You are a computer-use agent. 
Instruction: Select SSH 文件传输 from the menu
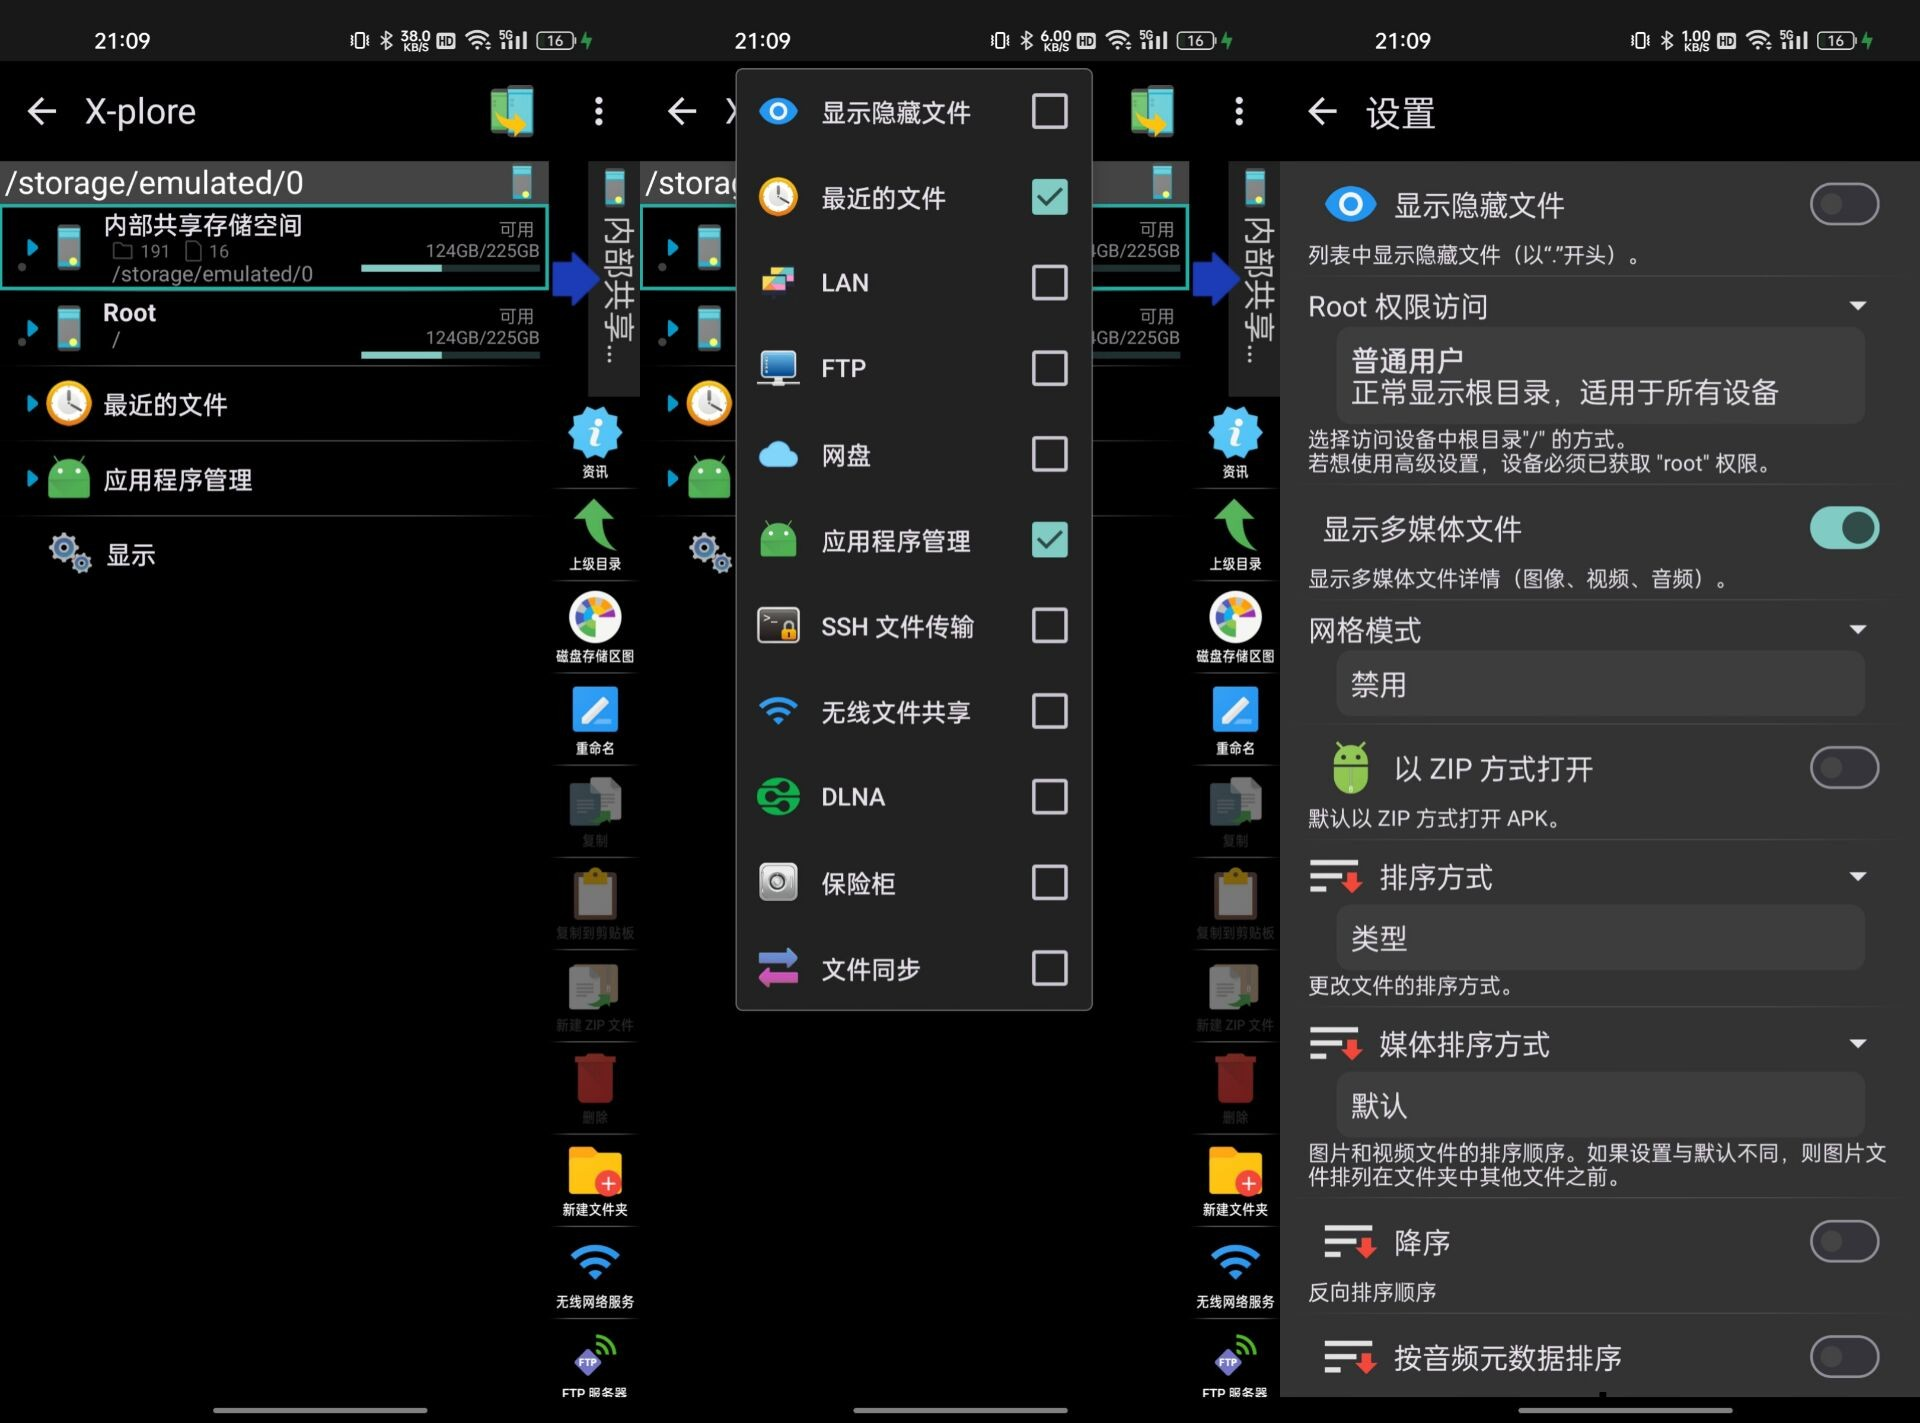898,626
